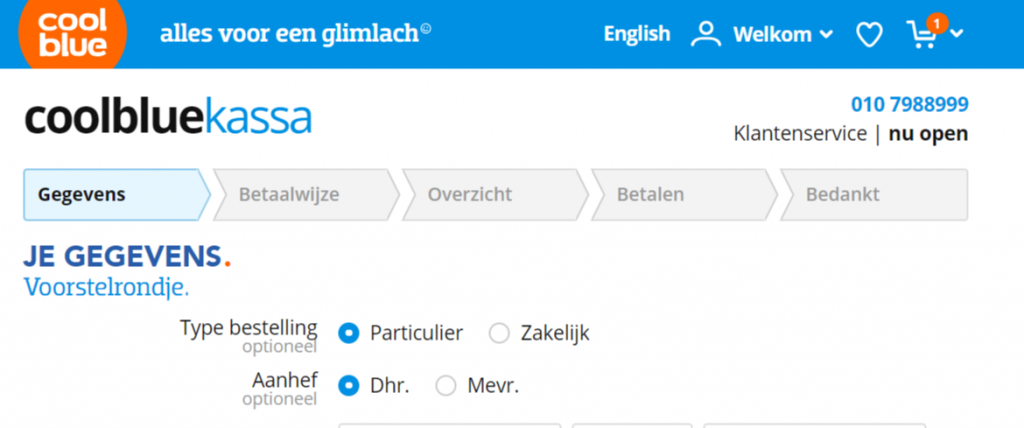Choose Dhr. as salutation
The height and width of the screenshot is (428, 1024).
[x=349, y=386]
